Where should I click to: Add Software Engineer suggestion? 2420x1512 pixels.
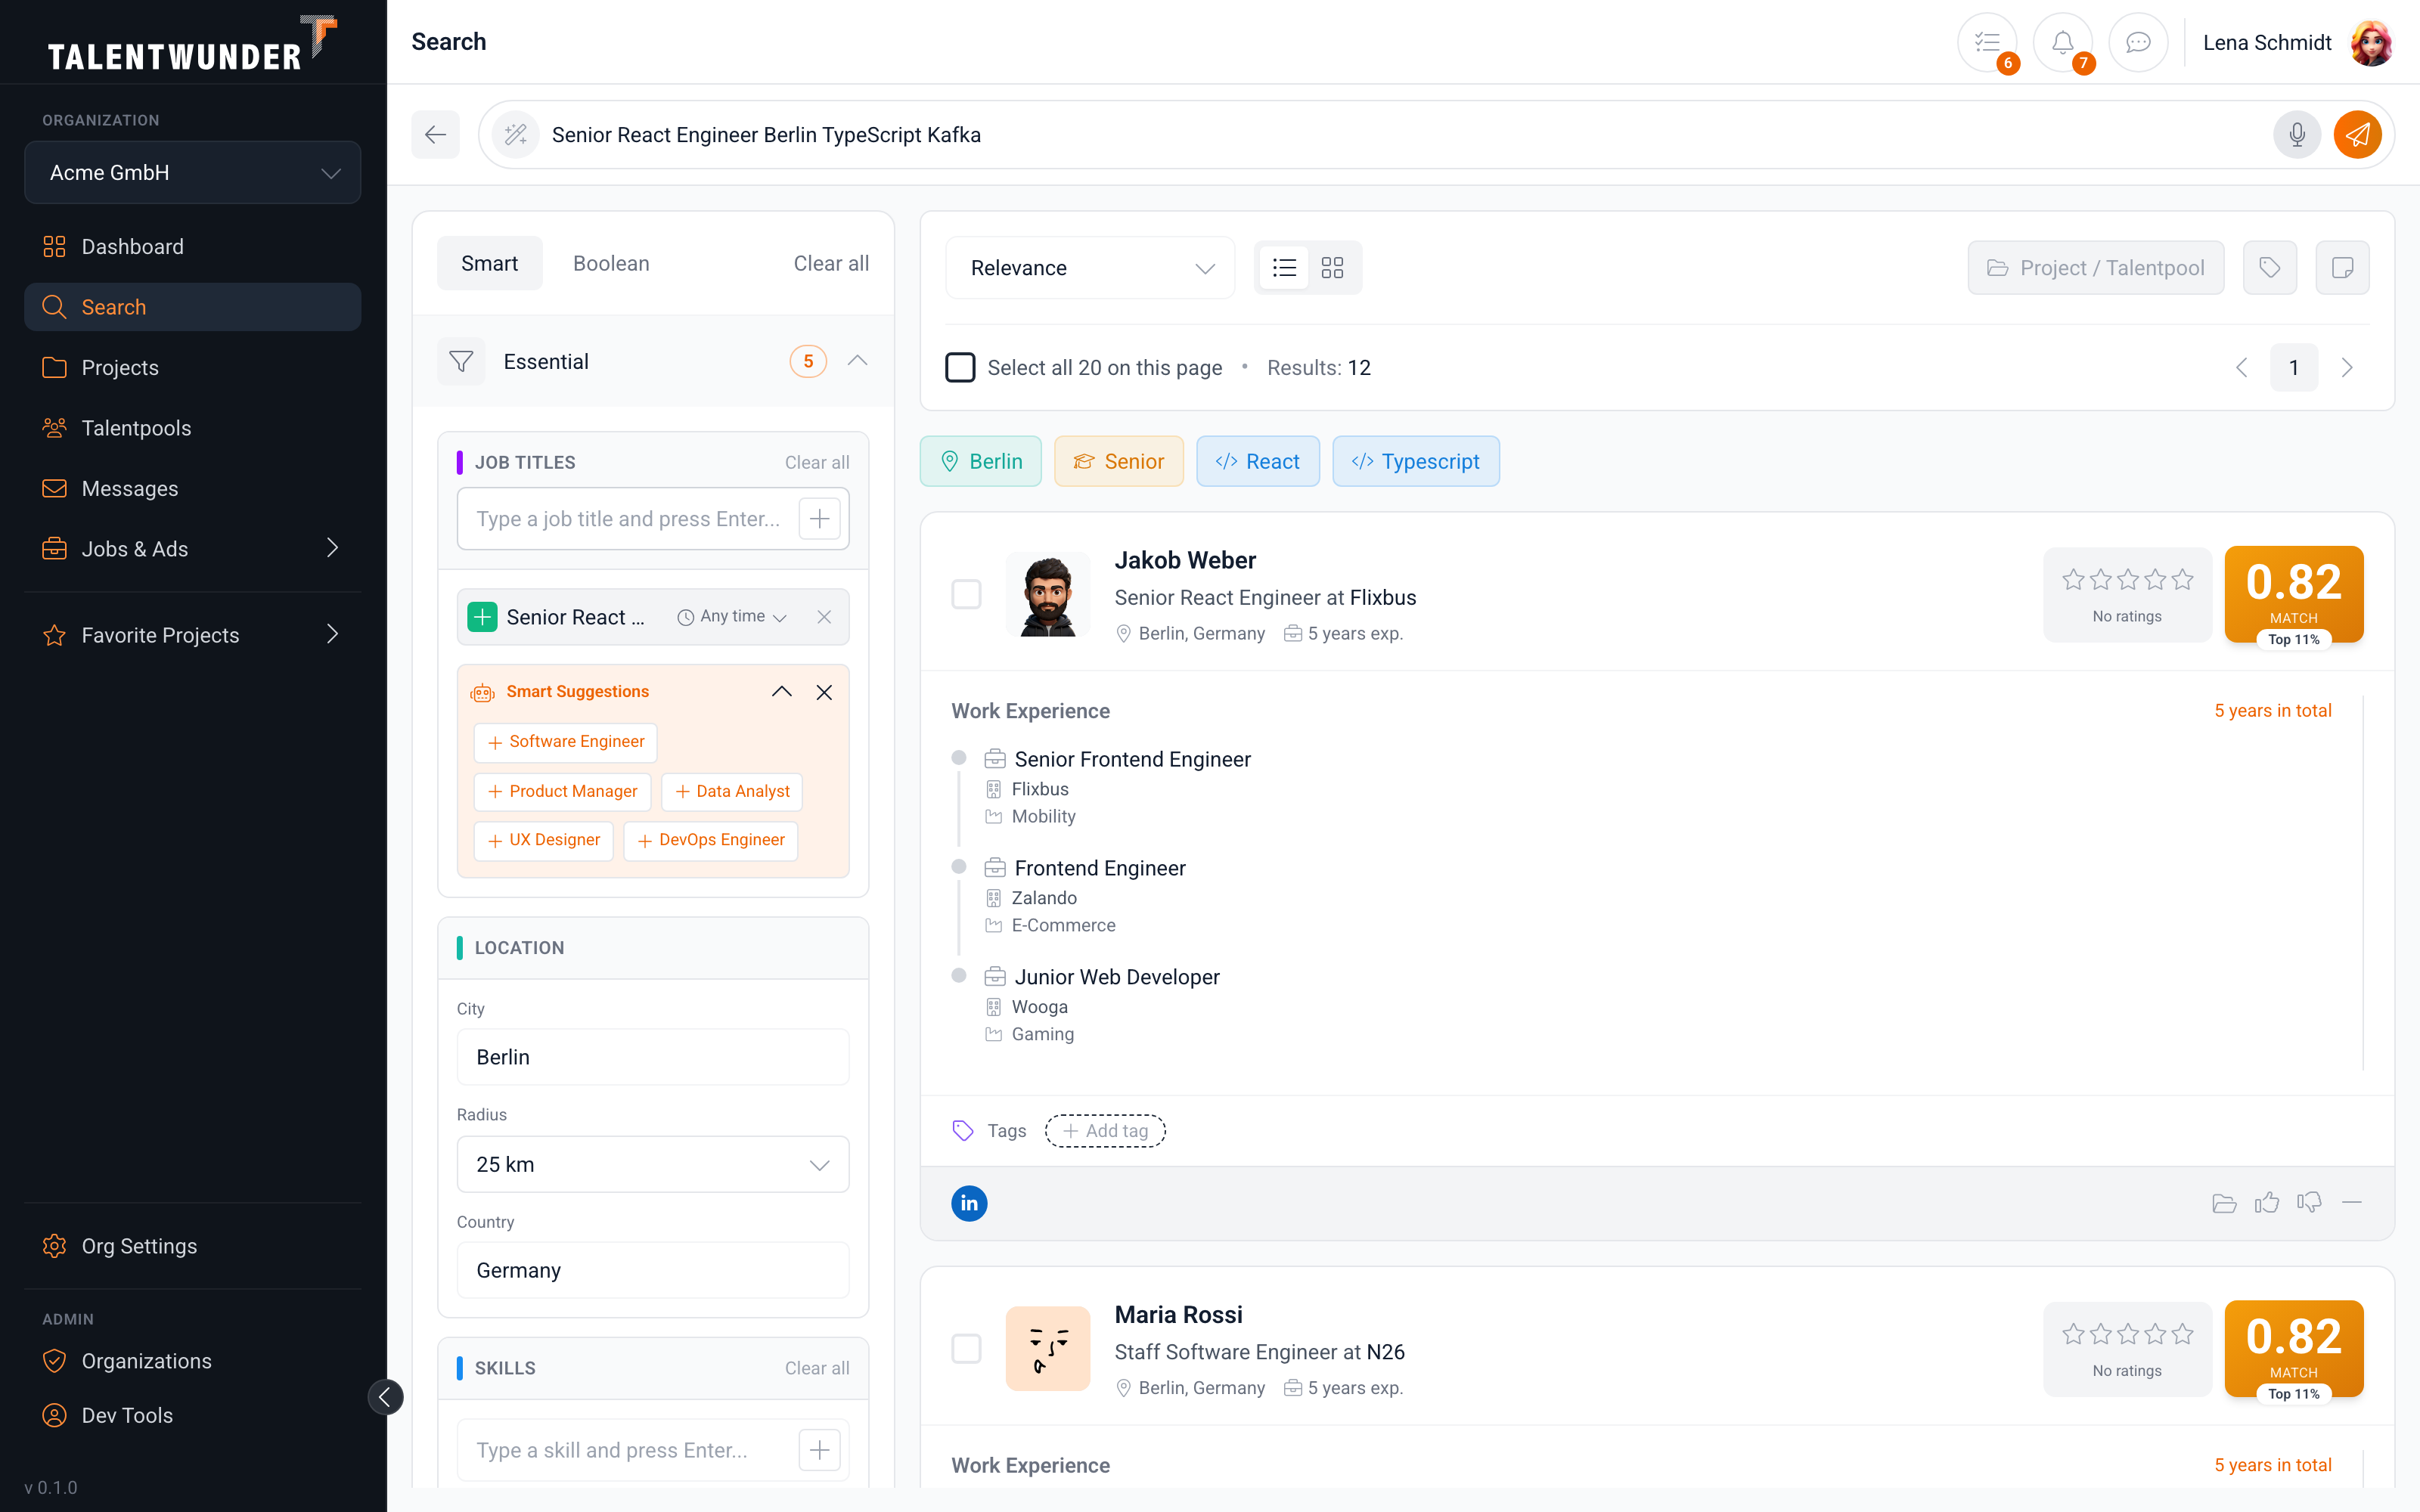click(565, 742)
